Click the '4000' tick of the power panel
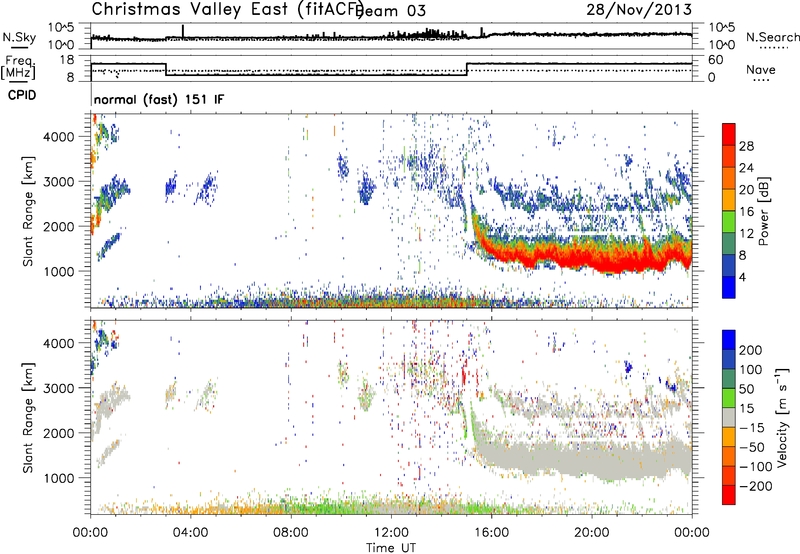 click(59, 137)
